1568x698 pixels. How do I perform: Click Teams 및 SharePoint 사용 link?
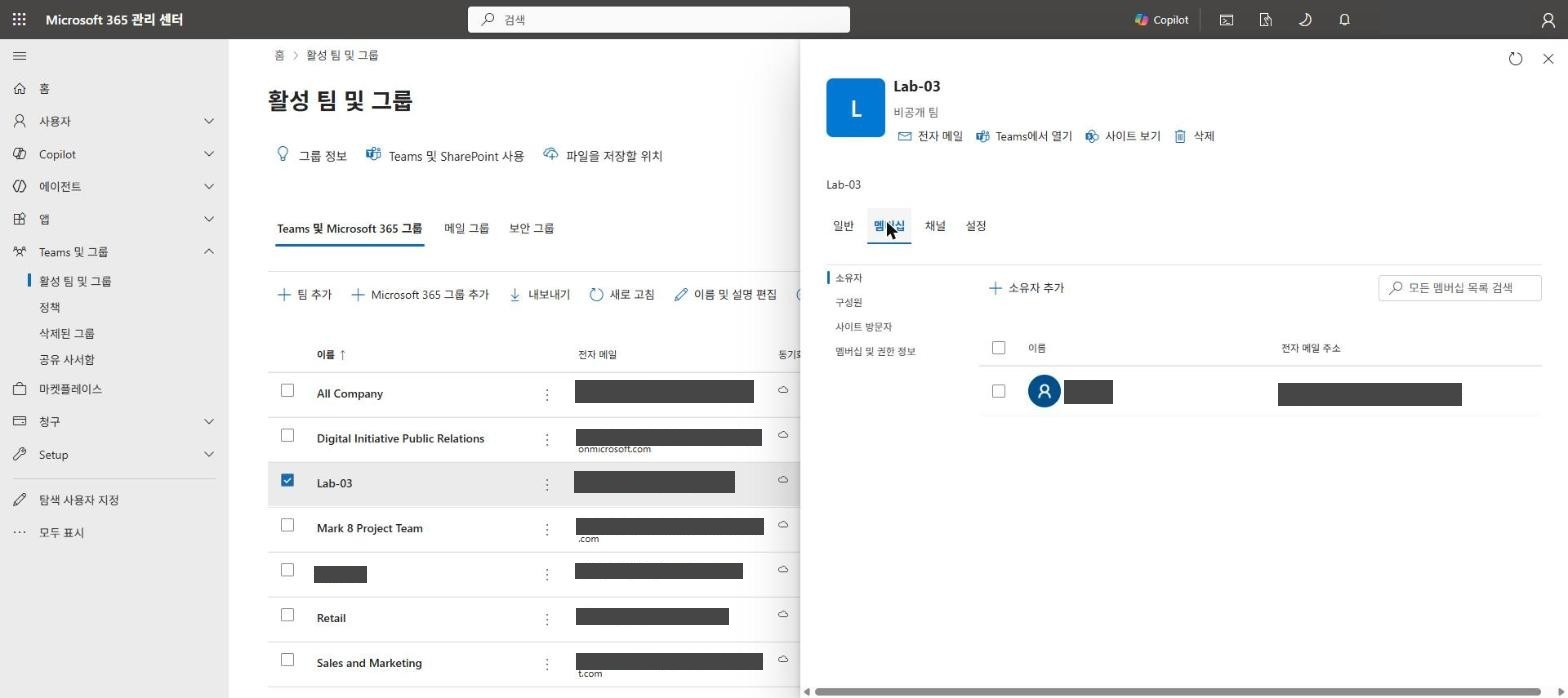(445, 156)
